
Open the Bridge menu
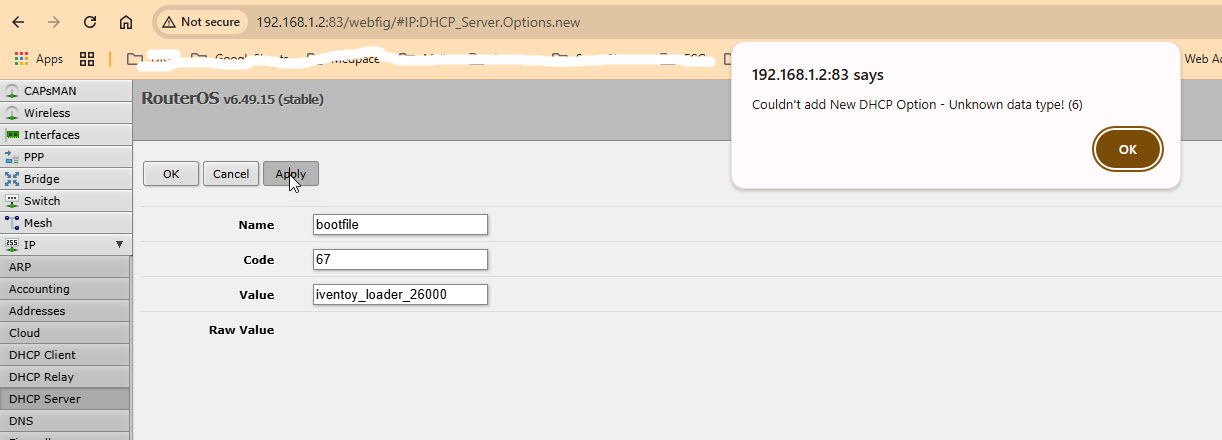click(65, 179)
